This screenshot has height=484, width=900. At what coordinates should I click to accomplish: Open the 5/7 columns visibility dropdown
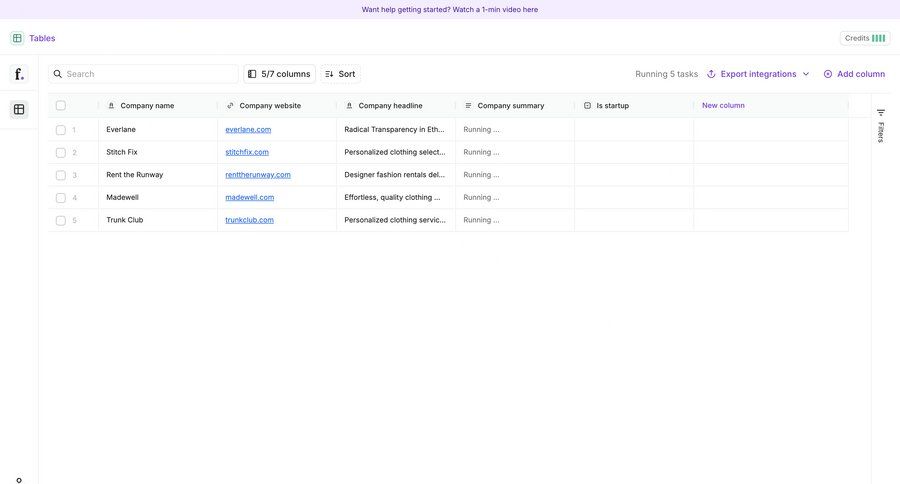[x=280, y=74]
